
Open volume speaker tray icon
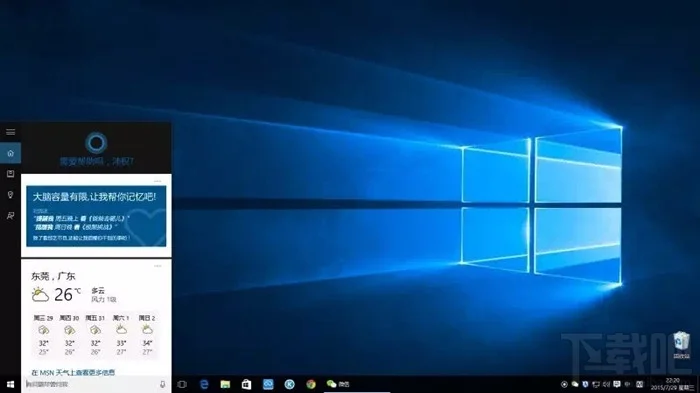(607, 384)
